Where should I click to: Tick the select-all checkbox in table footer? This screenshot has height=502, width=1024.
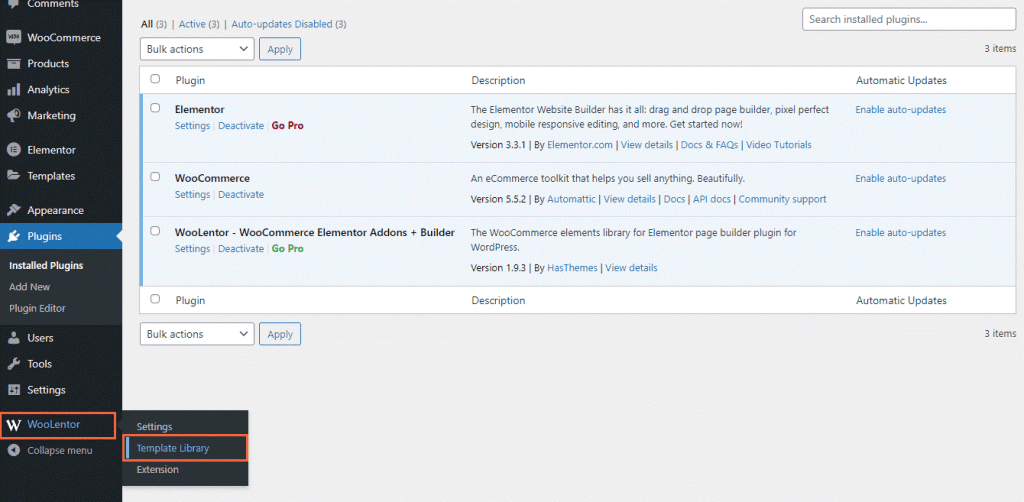coord(155,299)
